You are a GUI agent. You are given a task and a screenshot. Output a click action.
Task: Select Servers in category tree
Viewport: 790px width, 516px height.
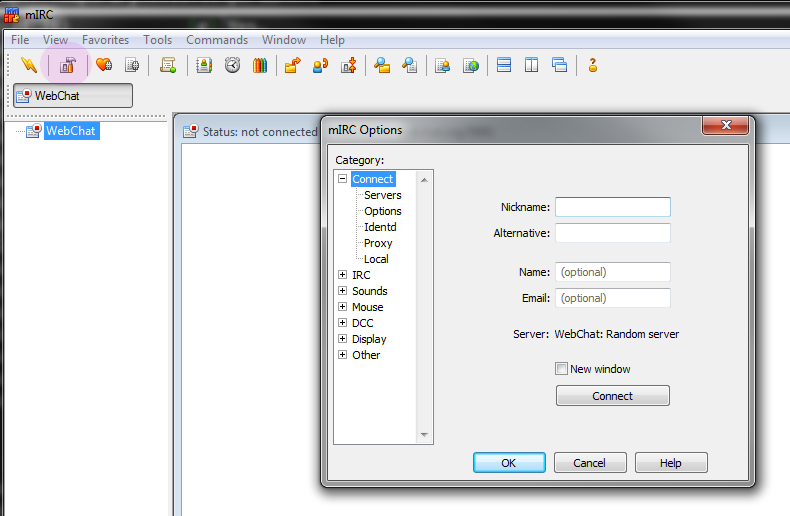click(x=383, y=195)
